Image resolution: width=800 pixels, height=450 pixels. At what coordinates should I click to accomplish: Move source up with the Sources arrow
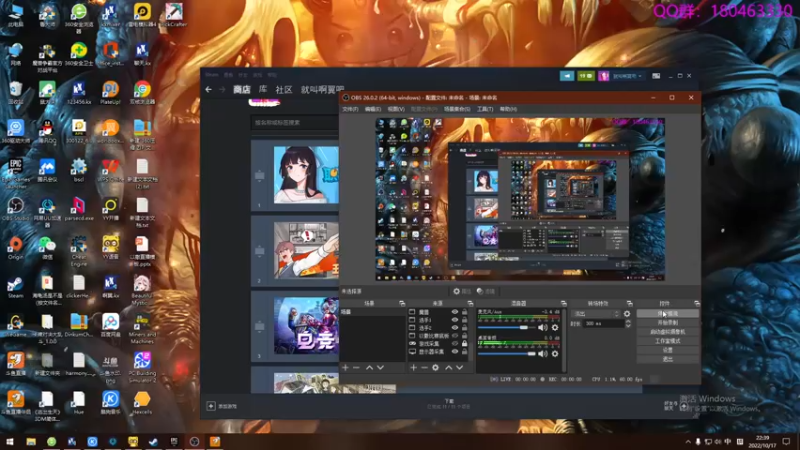coord(448,367)
